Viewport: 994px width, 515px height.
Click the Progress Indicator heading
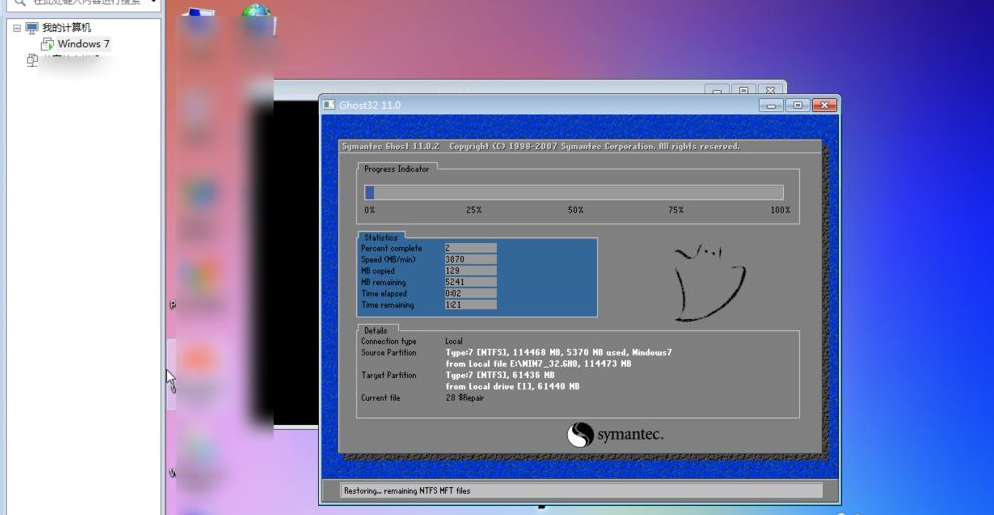396,169
